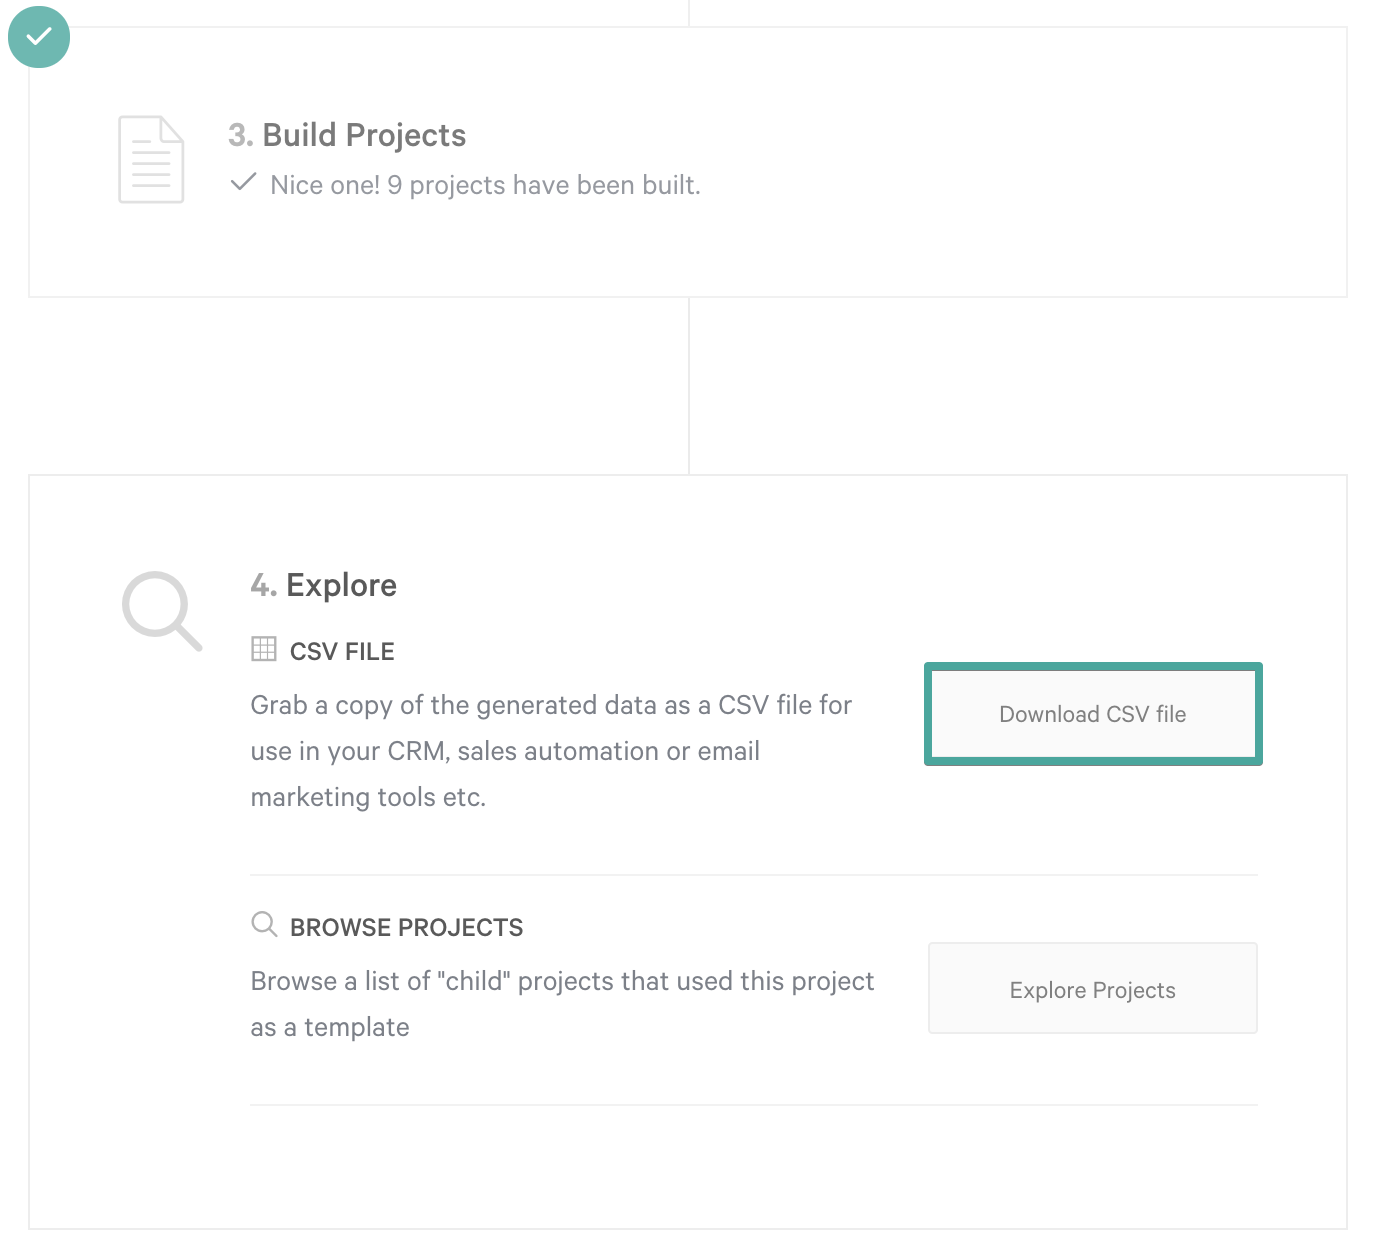
Task: Click the BROWSE PROJECTS section label
Action: point(406,928)
